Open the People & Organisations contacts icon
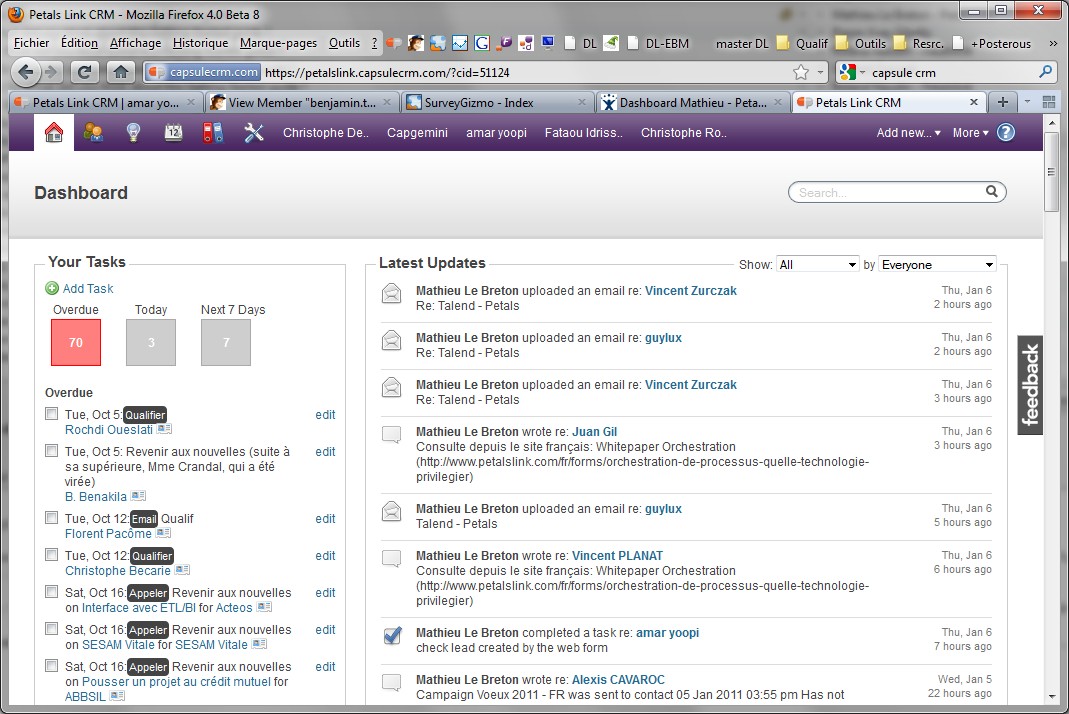Screen dimensions: 1069x714 [x=93, y=133]
